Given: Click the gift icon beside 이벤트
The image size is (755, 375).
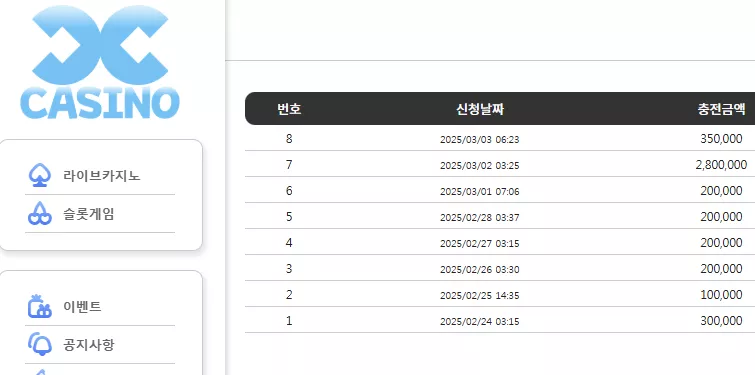Looking at the screenshot, I should tap(39, 306).
